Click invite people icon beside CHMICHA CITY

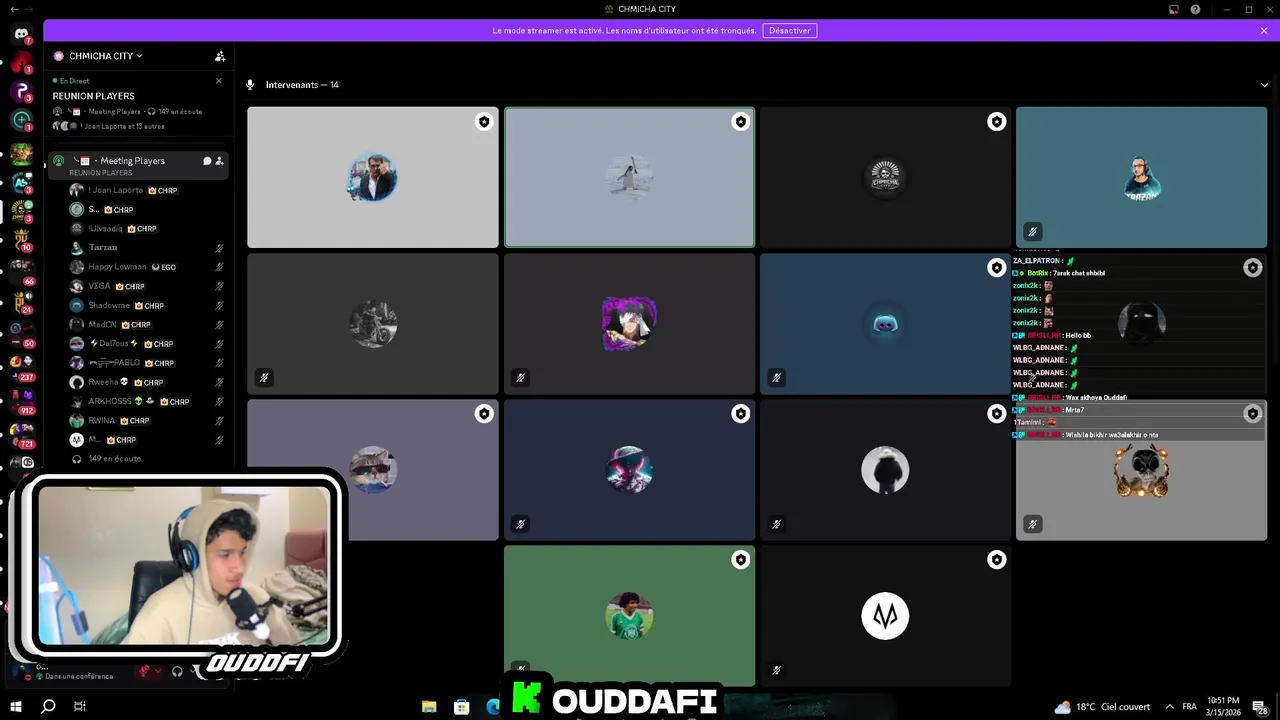[x=220, y=56]
